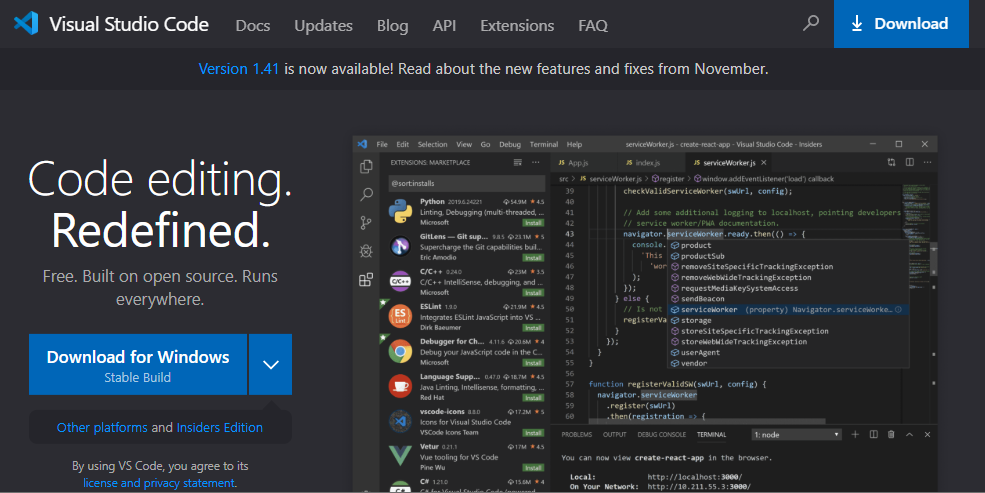Open Source Control icon in activity bar

point(366,222)
